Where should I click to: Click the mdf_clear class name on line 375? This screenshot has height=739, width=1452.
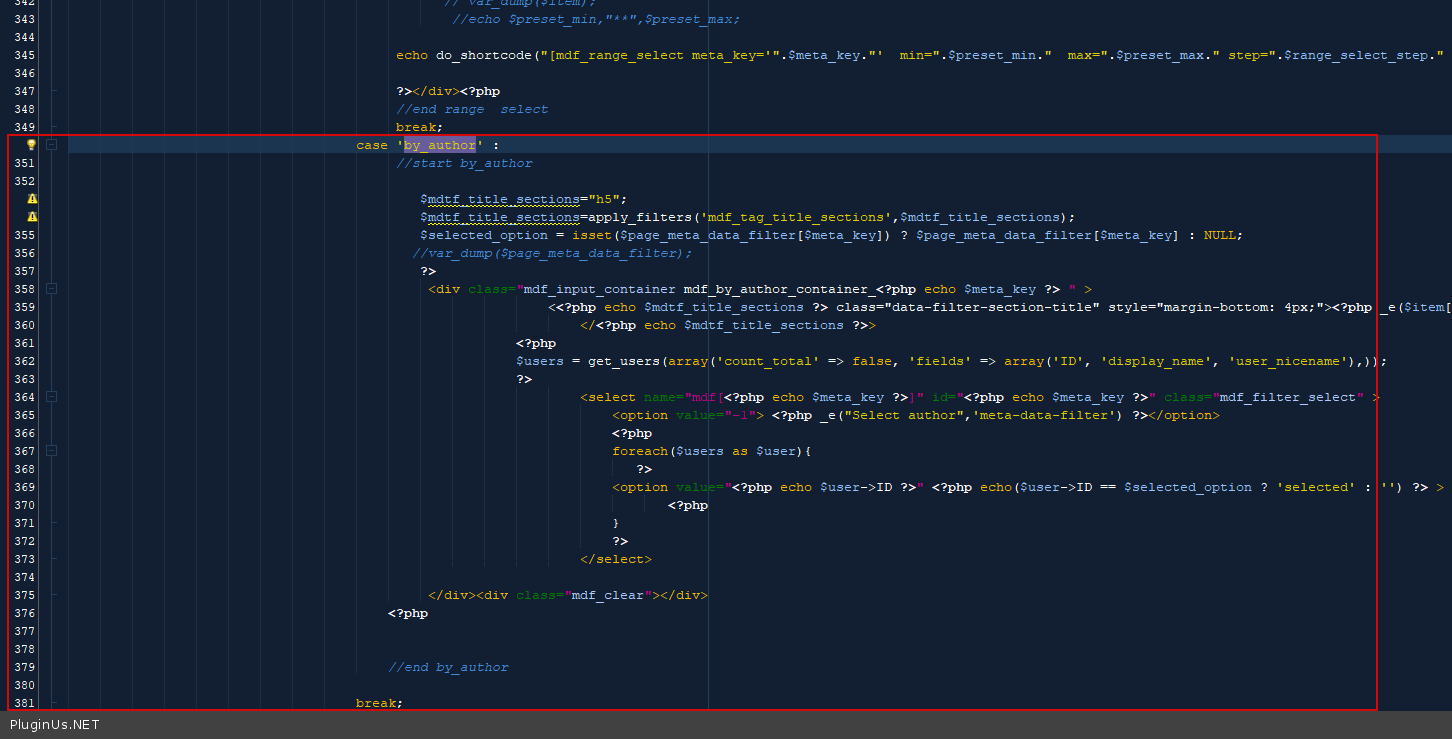point(607,595)
